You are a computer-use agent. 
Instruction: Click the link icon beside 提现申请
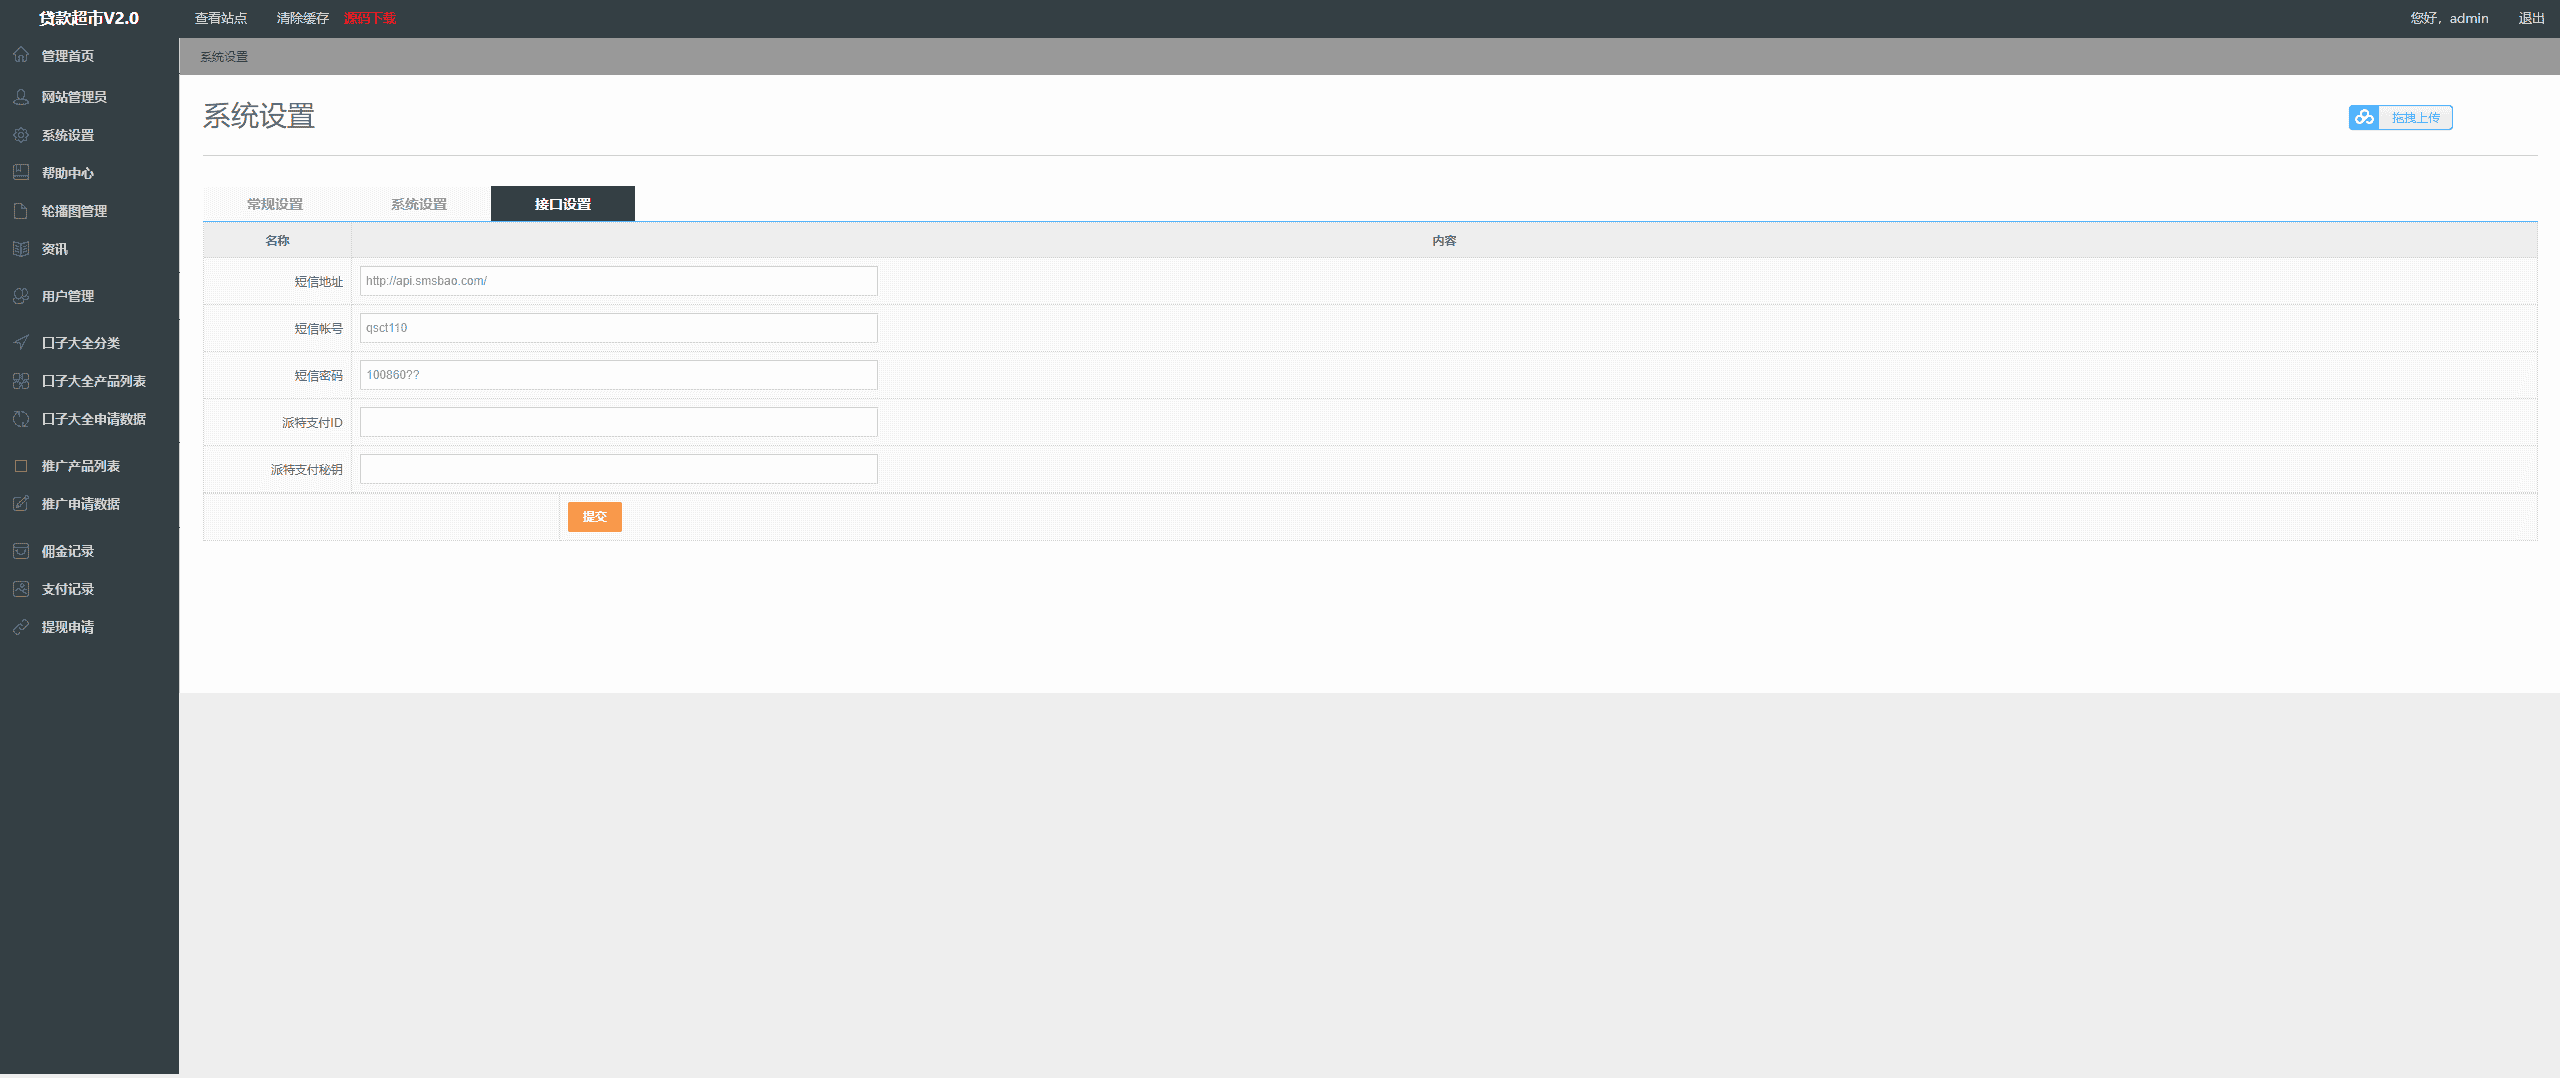tap(21, 627)
